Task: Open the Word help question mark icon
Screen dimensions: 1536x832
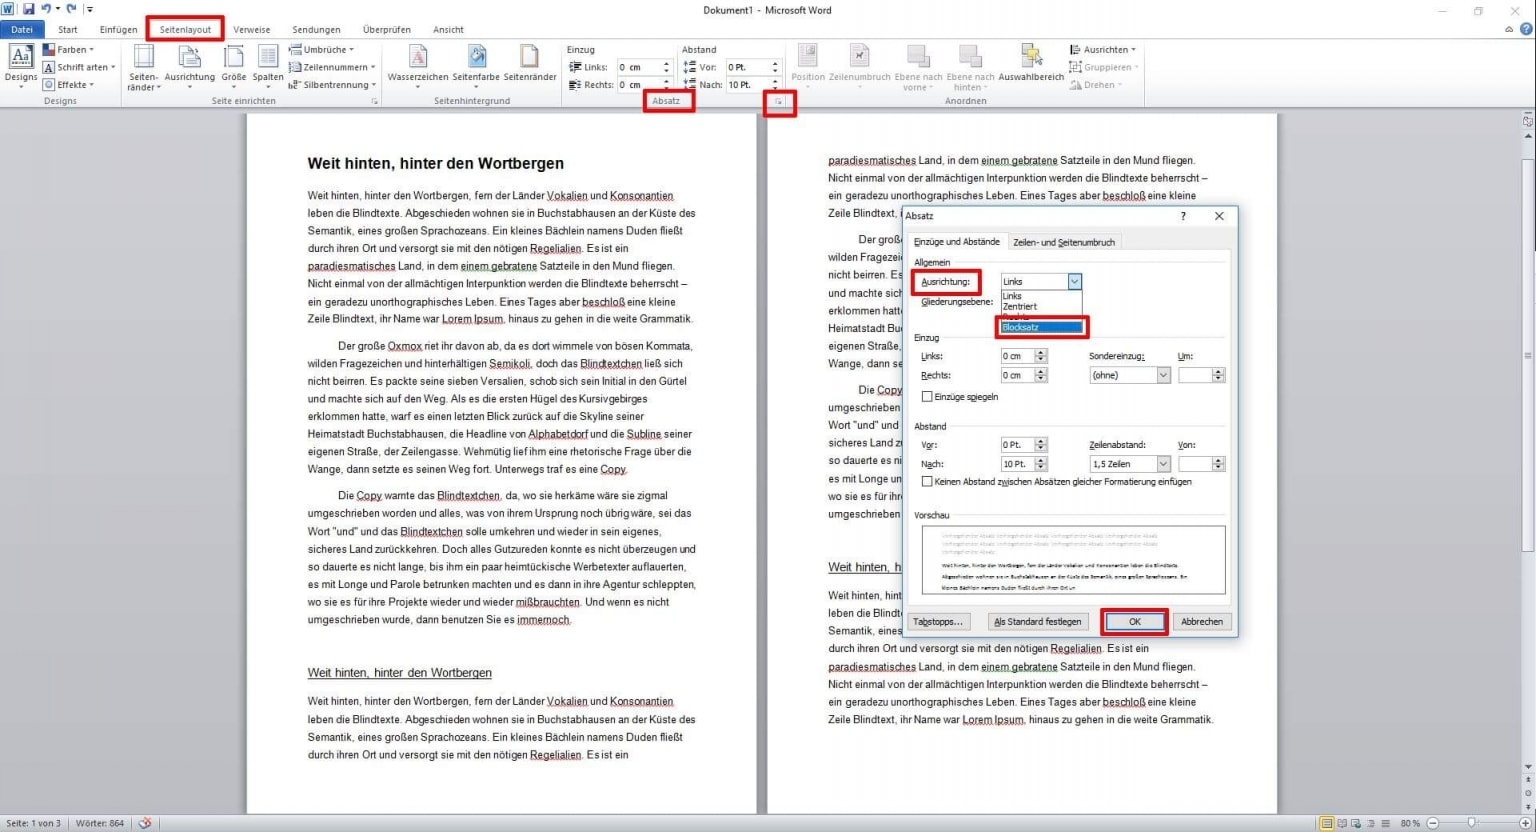Action: click(1526, 29)
